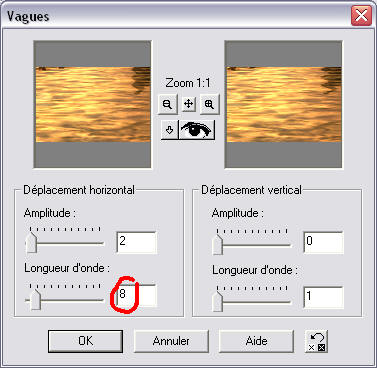
Task: Click the vertical Amplitude field showing 0
Action: [323, 242]
